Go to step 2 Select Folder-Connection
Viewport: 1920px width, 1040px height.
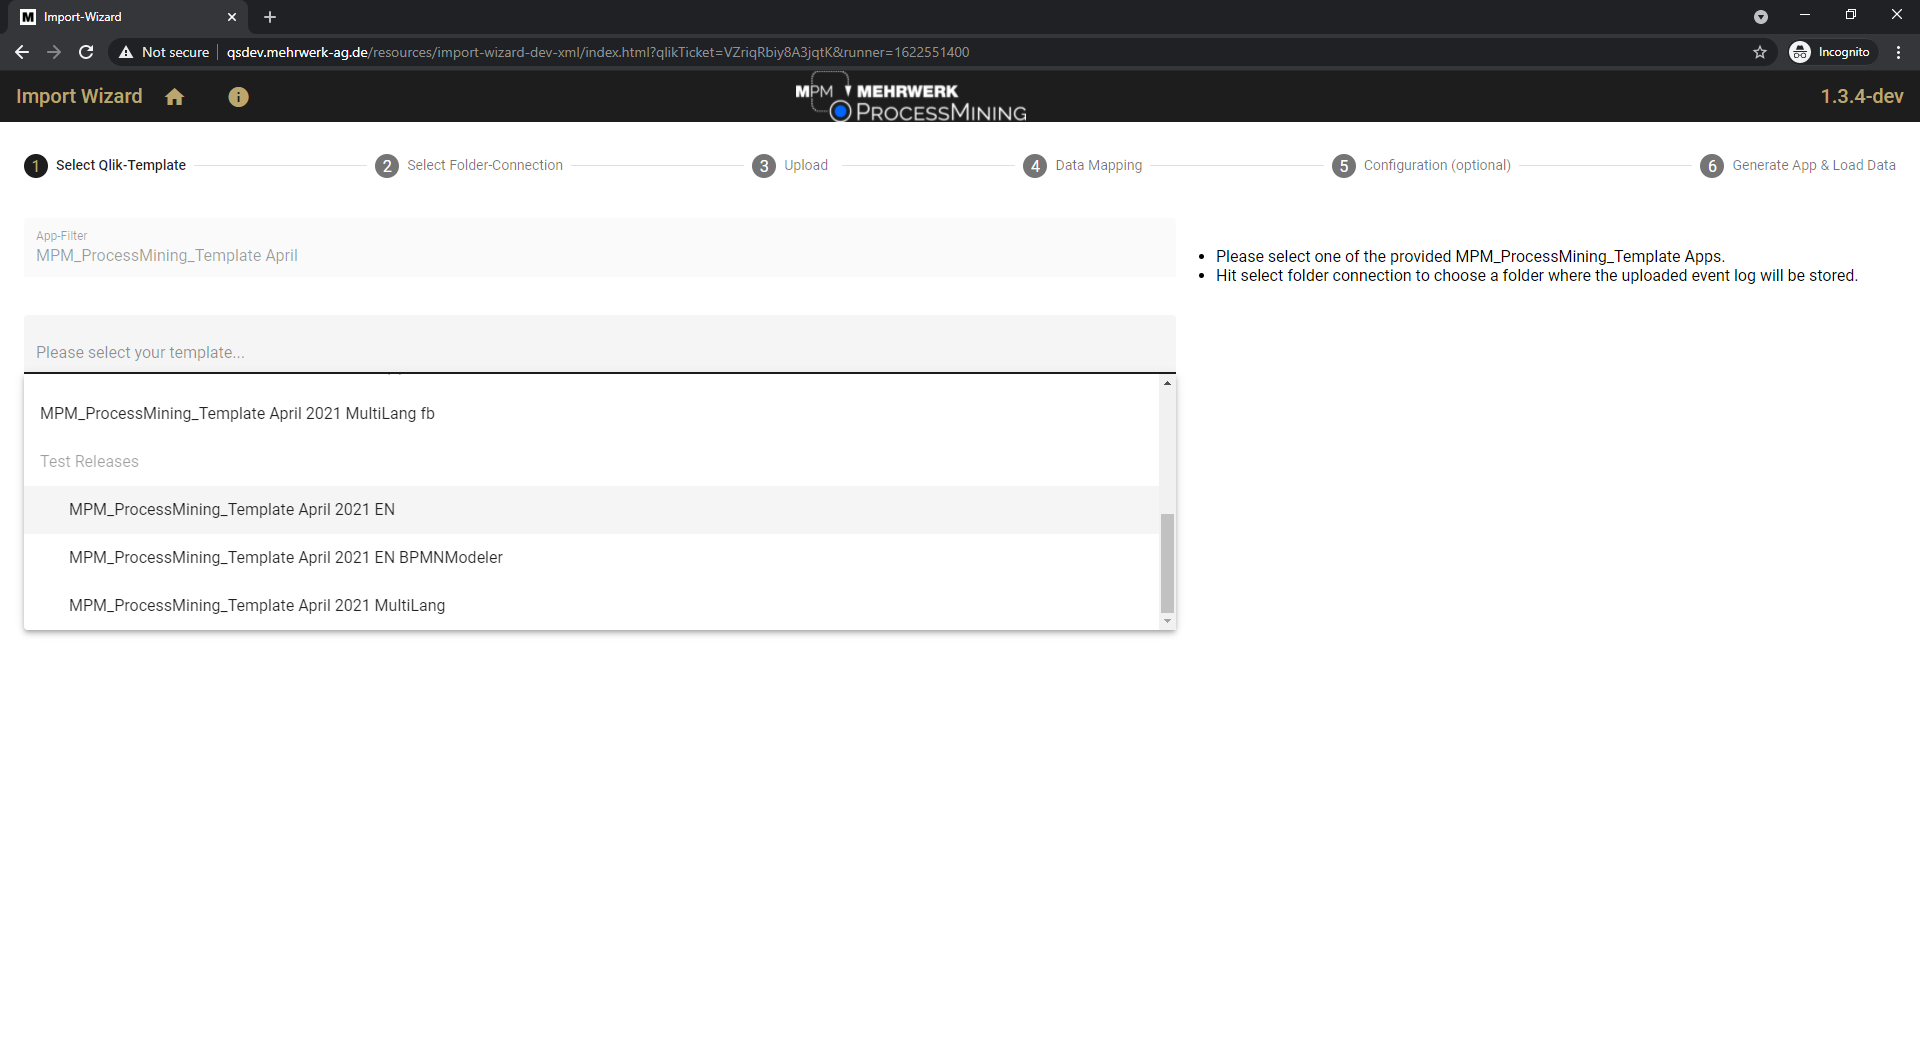tap(469, 165)
